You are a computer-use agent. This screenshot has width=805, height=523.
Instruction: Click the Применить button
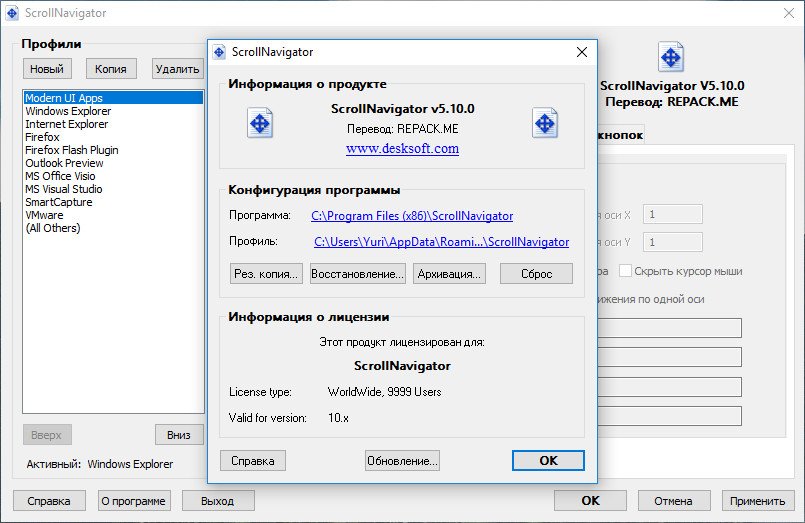[758, 500]
